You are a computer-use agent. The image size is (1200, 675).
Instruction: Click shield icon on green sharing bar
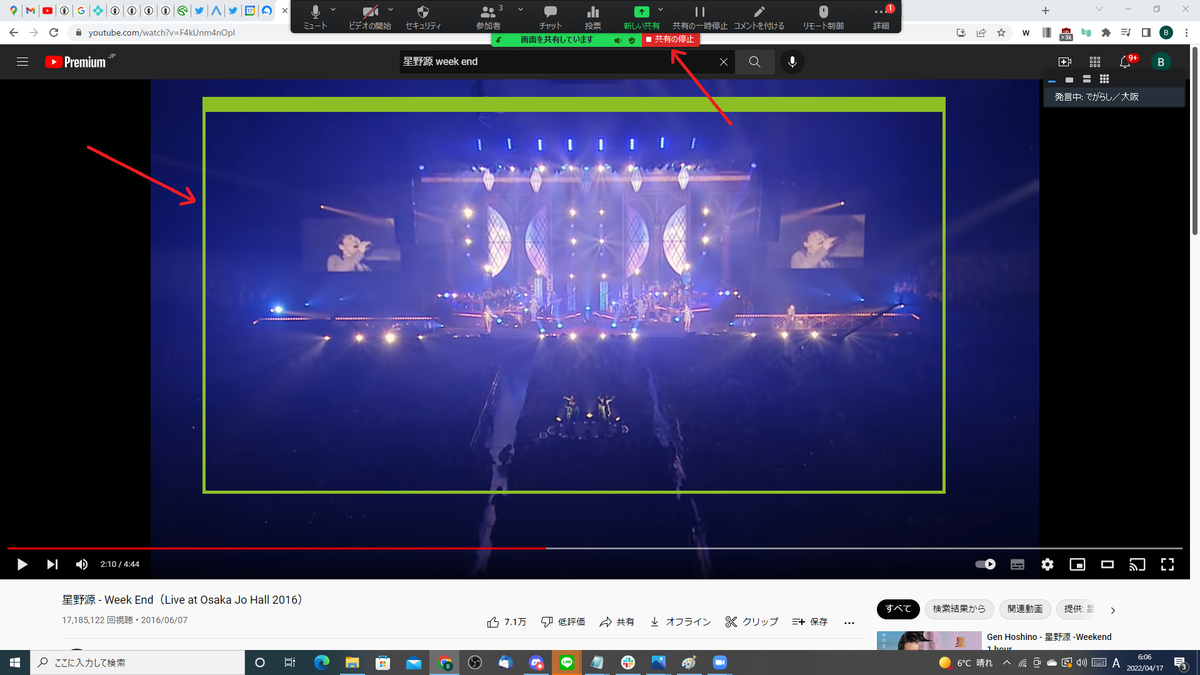(632, 40)
